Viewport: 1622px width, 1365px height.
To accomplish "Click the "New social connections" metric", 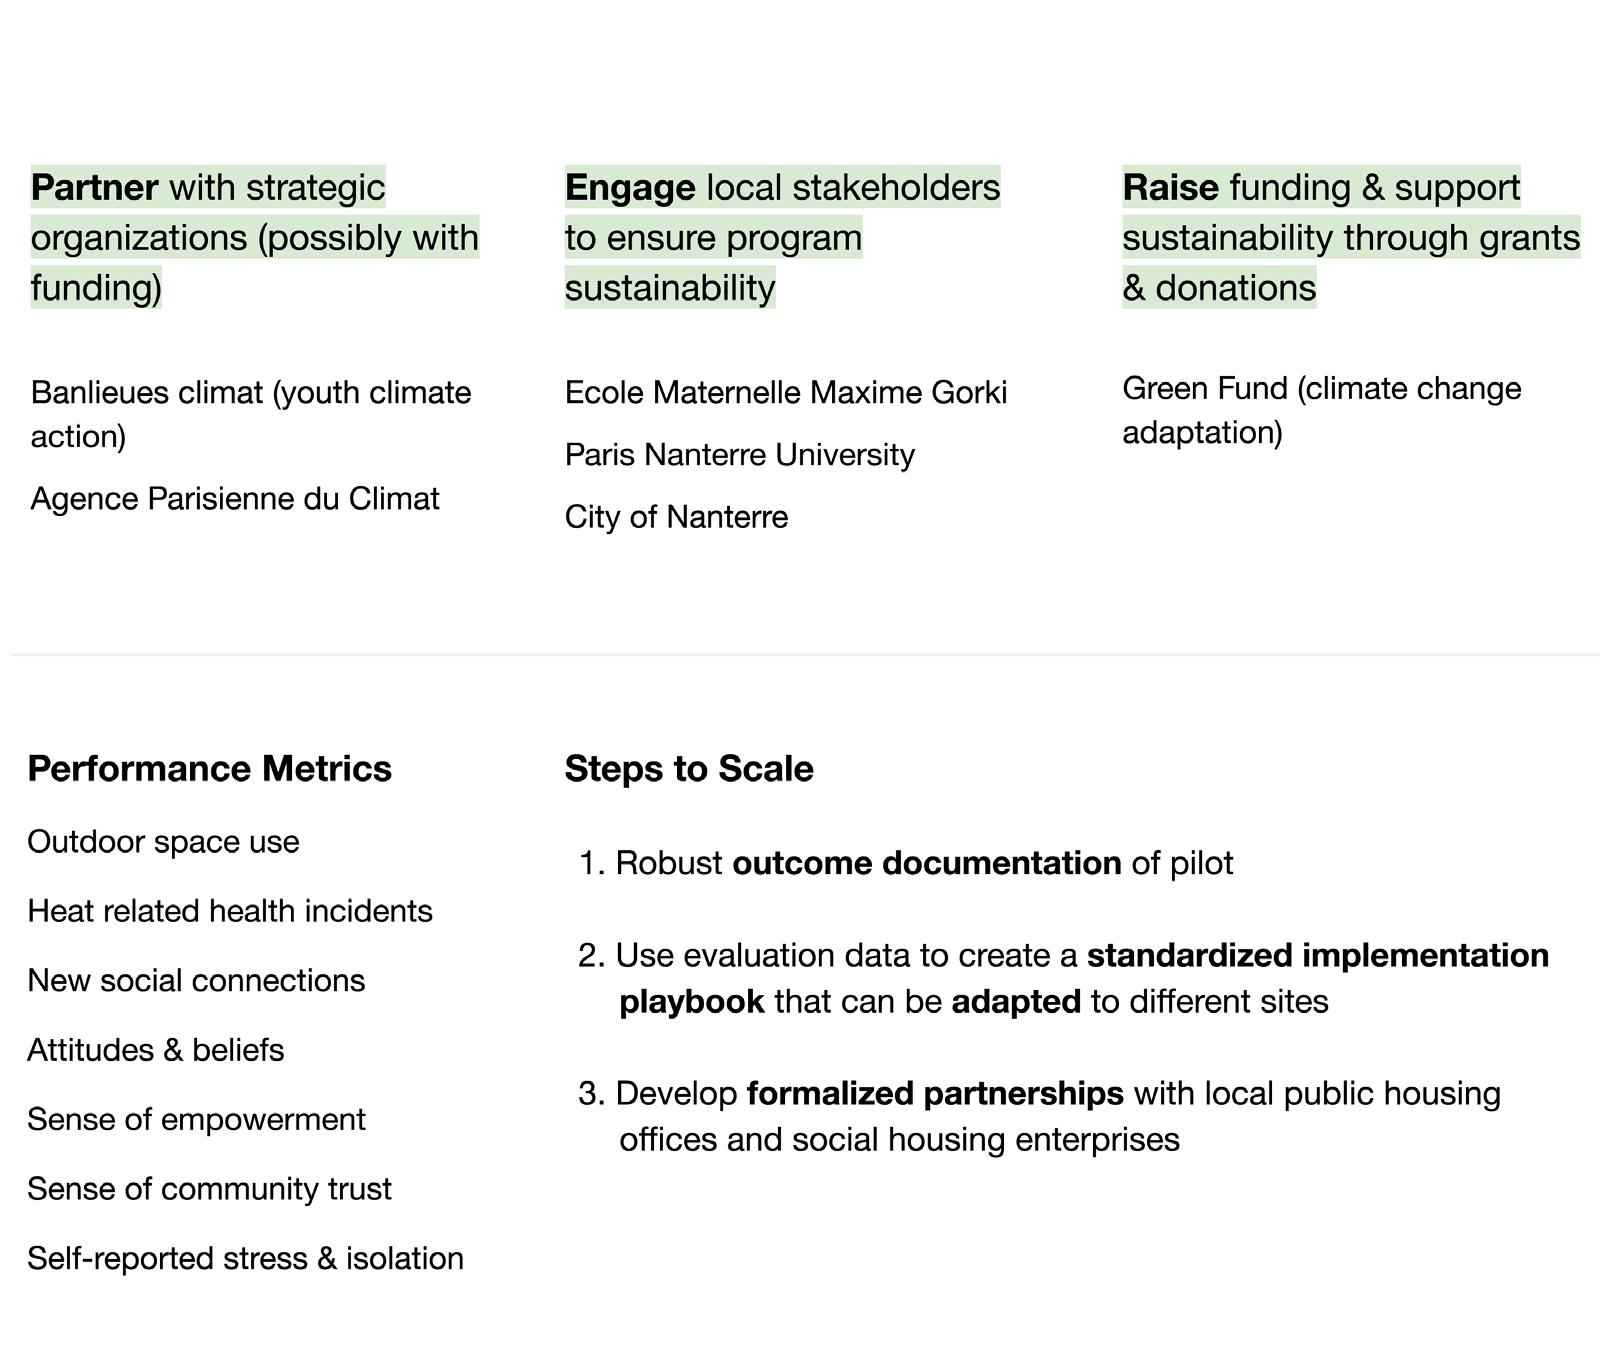I will coord(196,981).
